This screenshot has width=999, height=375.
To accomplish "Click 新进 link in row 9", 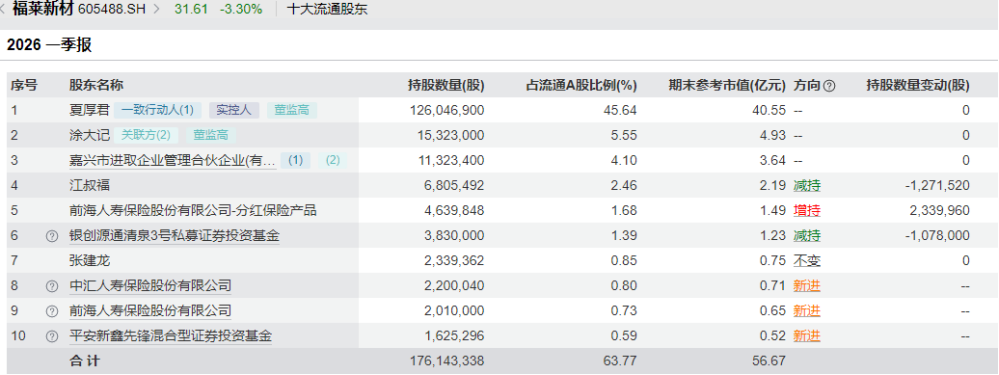I will click(807, 311).
